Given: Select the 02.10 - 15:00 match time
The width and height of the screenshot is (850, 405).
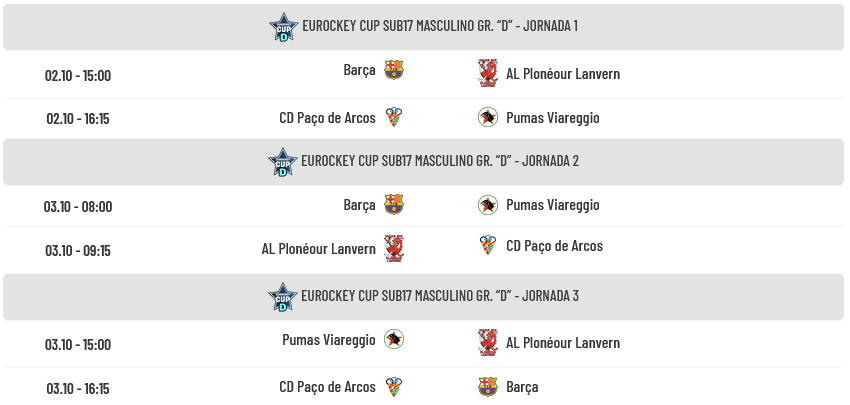Looking at the screenshot, I should [78, 75].
